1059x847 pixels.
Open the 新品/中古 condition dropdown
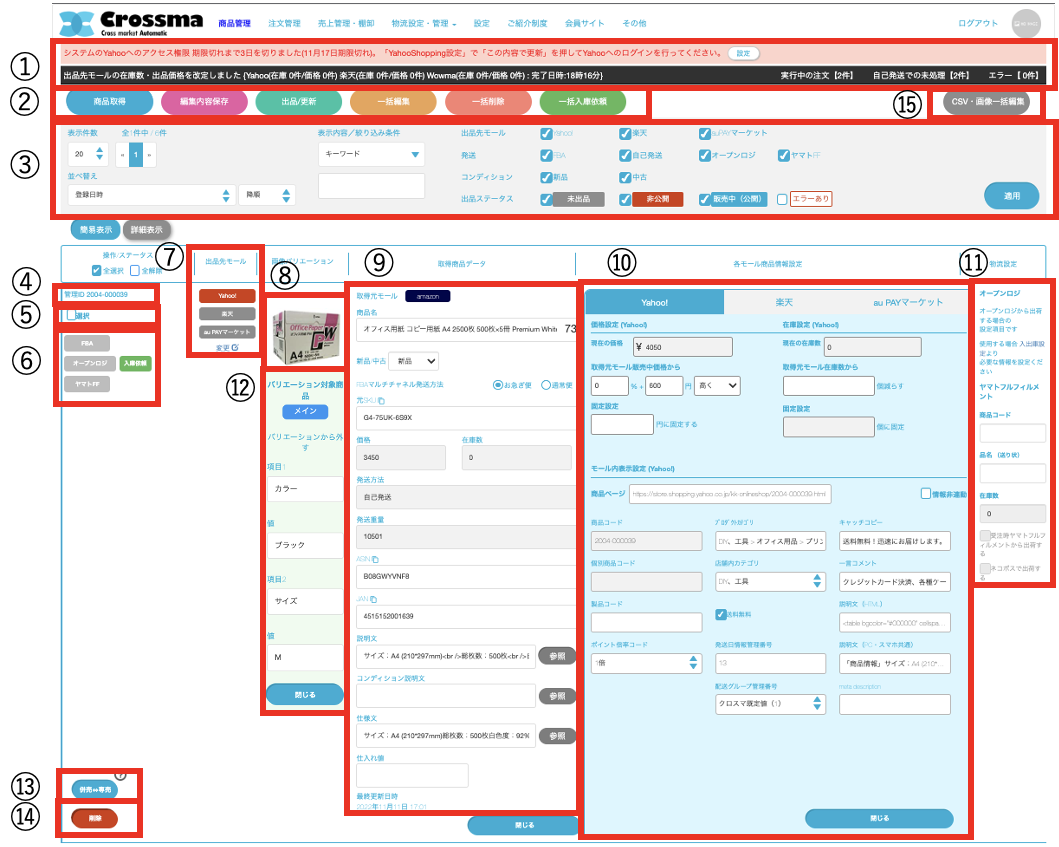pyautogui.click(x=417, y=360)
